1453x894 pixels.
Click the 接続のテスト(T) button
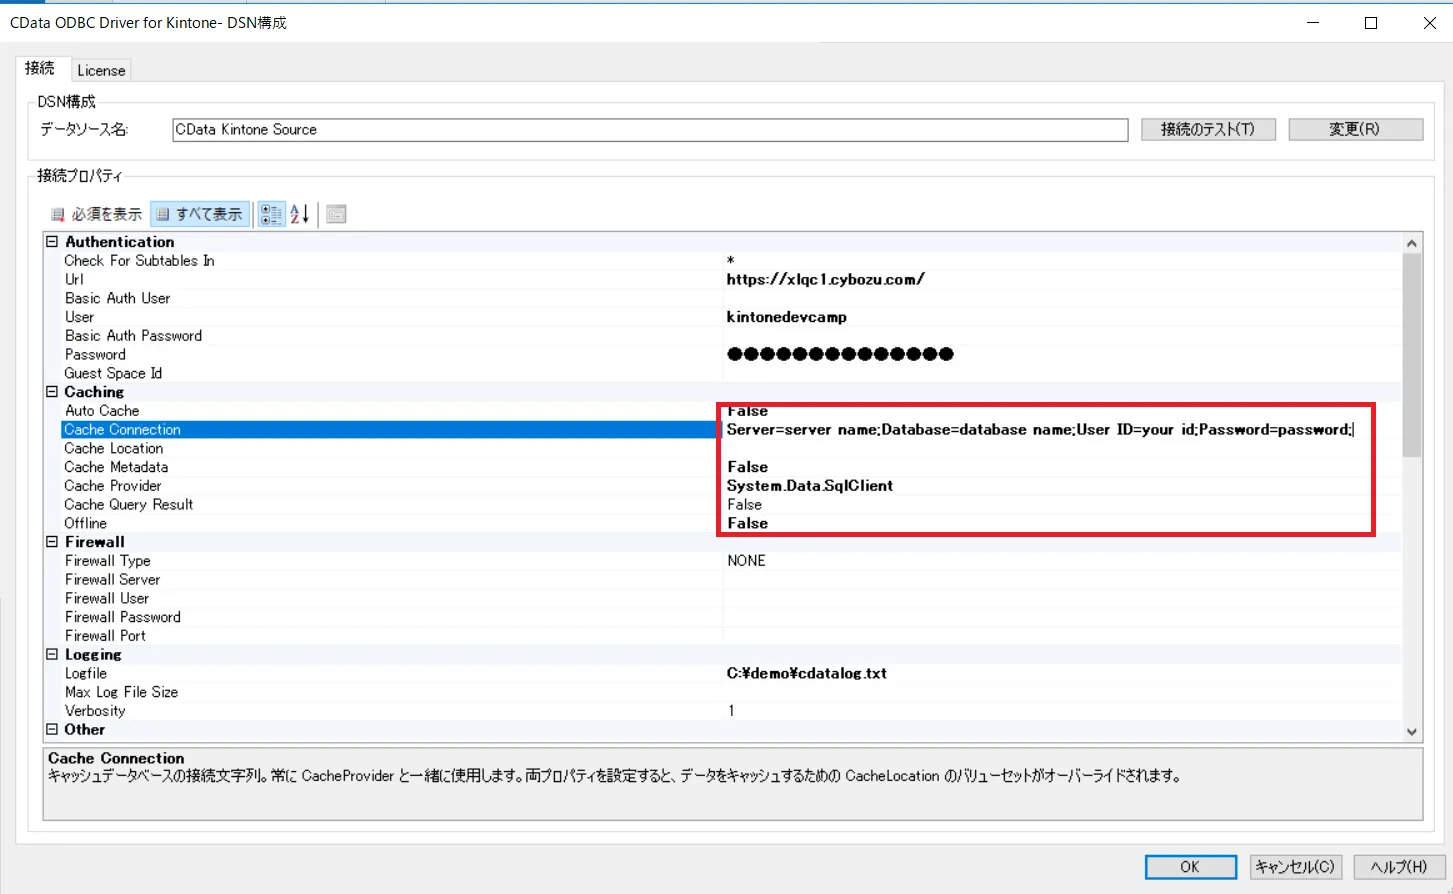click(1207, 129)
